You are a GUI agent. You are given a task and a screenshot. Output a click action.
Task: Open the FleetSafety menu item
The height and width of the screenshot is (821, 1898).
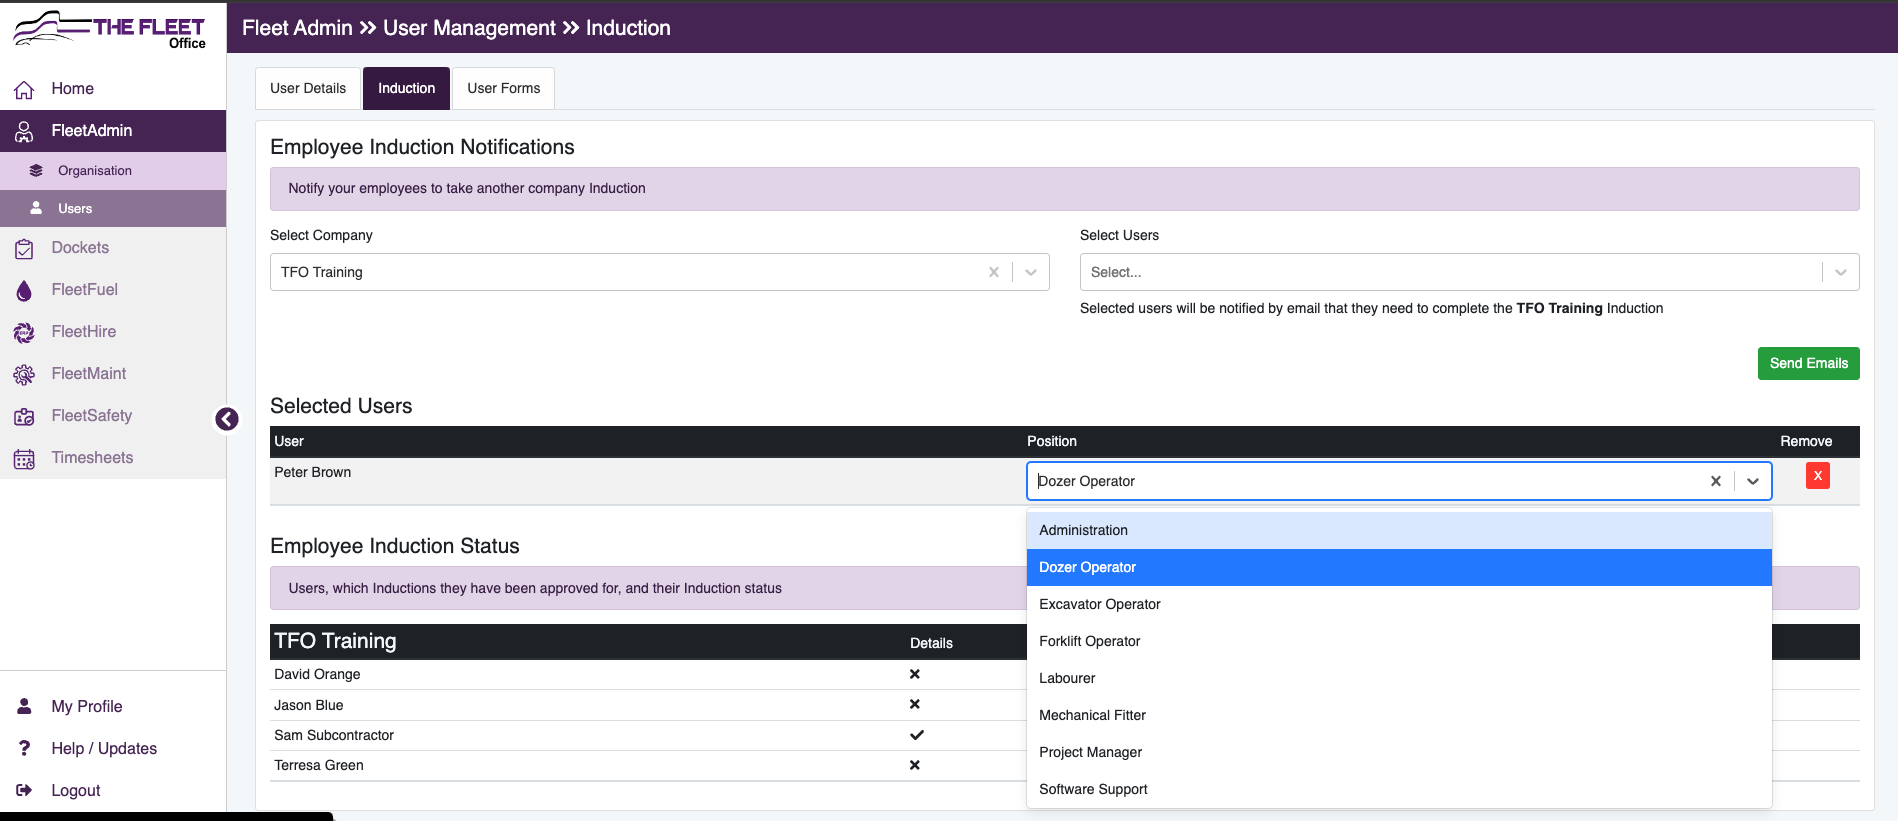coord(113,416)
